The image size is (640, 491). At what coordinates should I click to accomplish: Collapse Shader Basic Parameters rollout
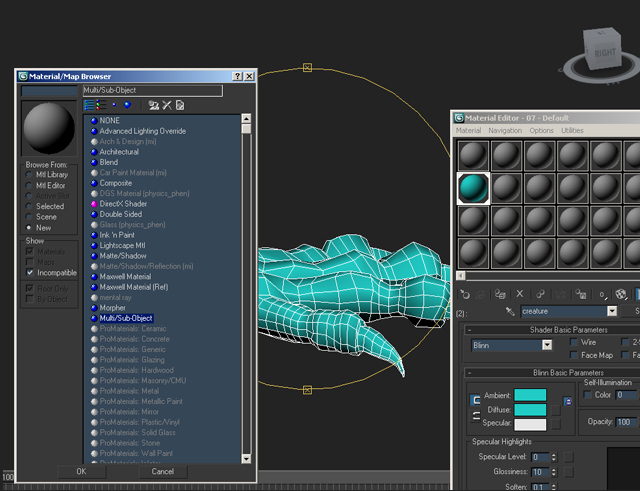tap(469, 330)
